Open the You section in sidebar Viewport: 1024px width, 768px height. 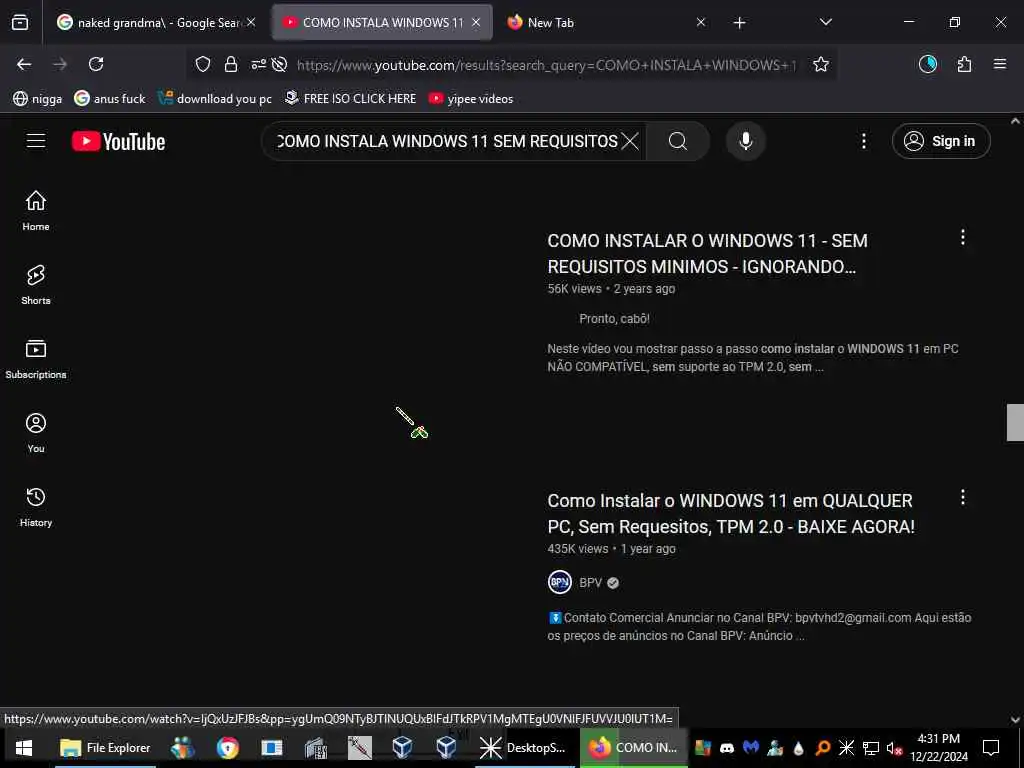coord(36,433)
